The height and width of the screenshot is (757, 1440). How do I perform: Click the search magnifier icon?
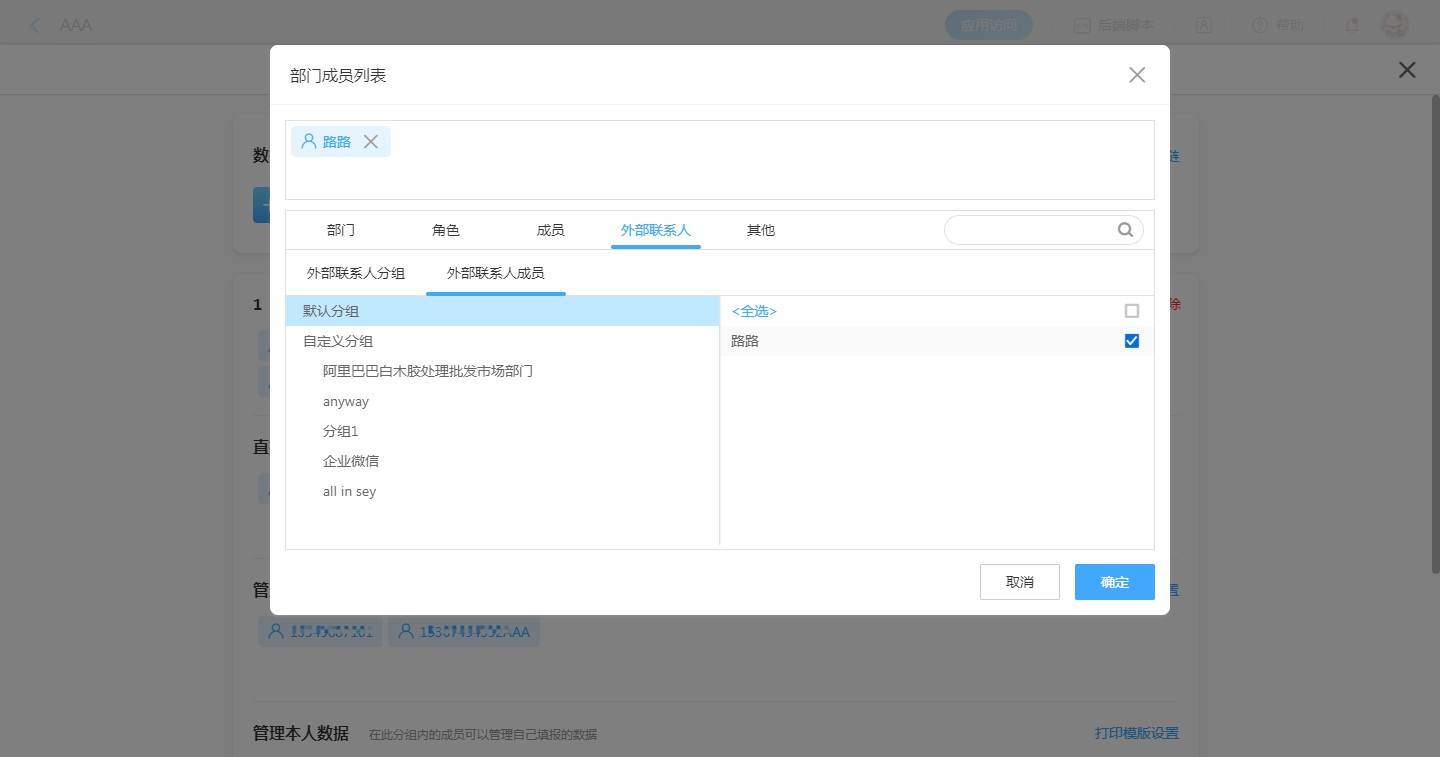pyautogui.click(x=1125, y=230)
